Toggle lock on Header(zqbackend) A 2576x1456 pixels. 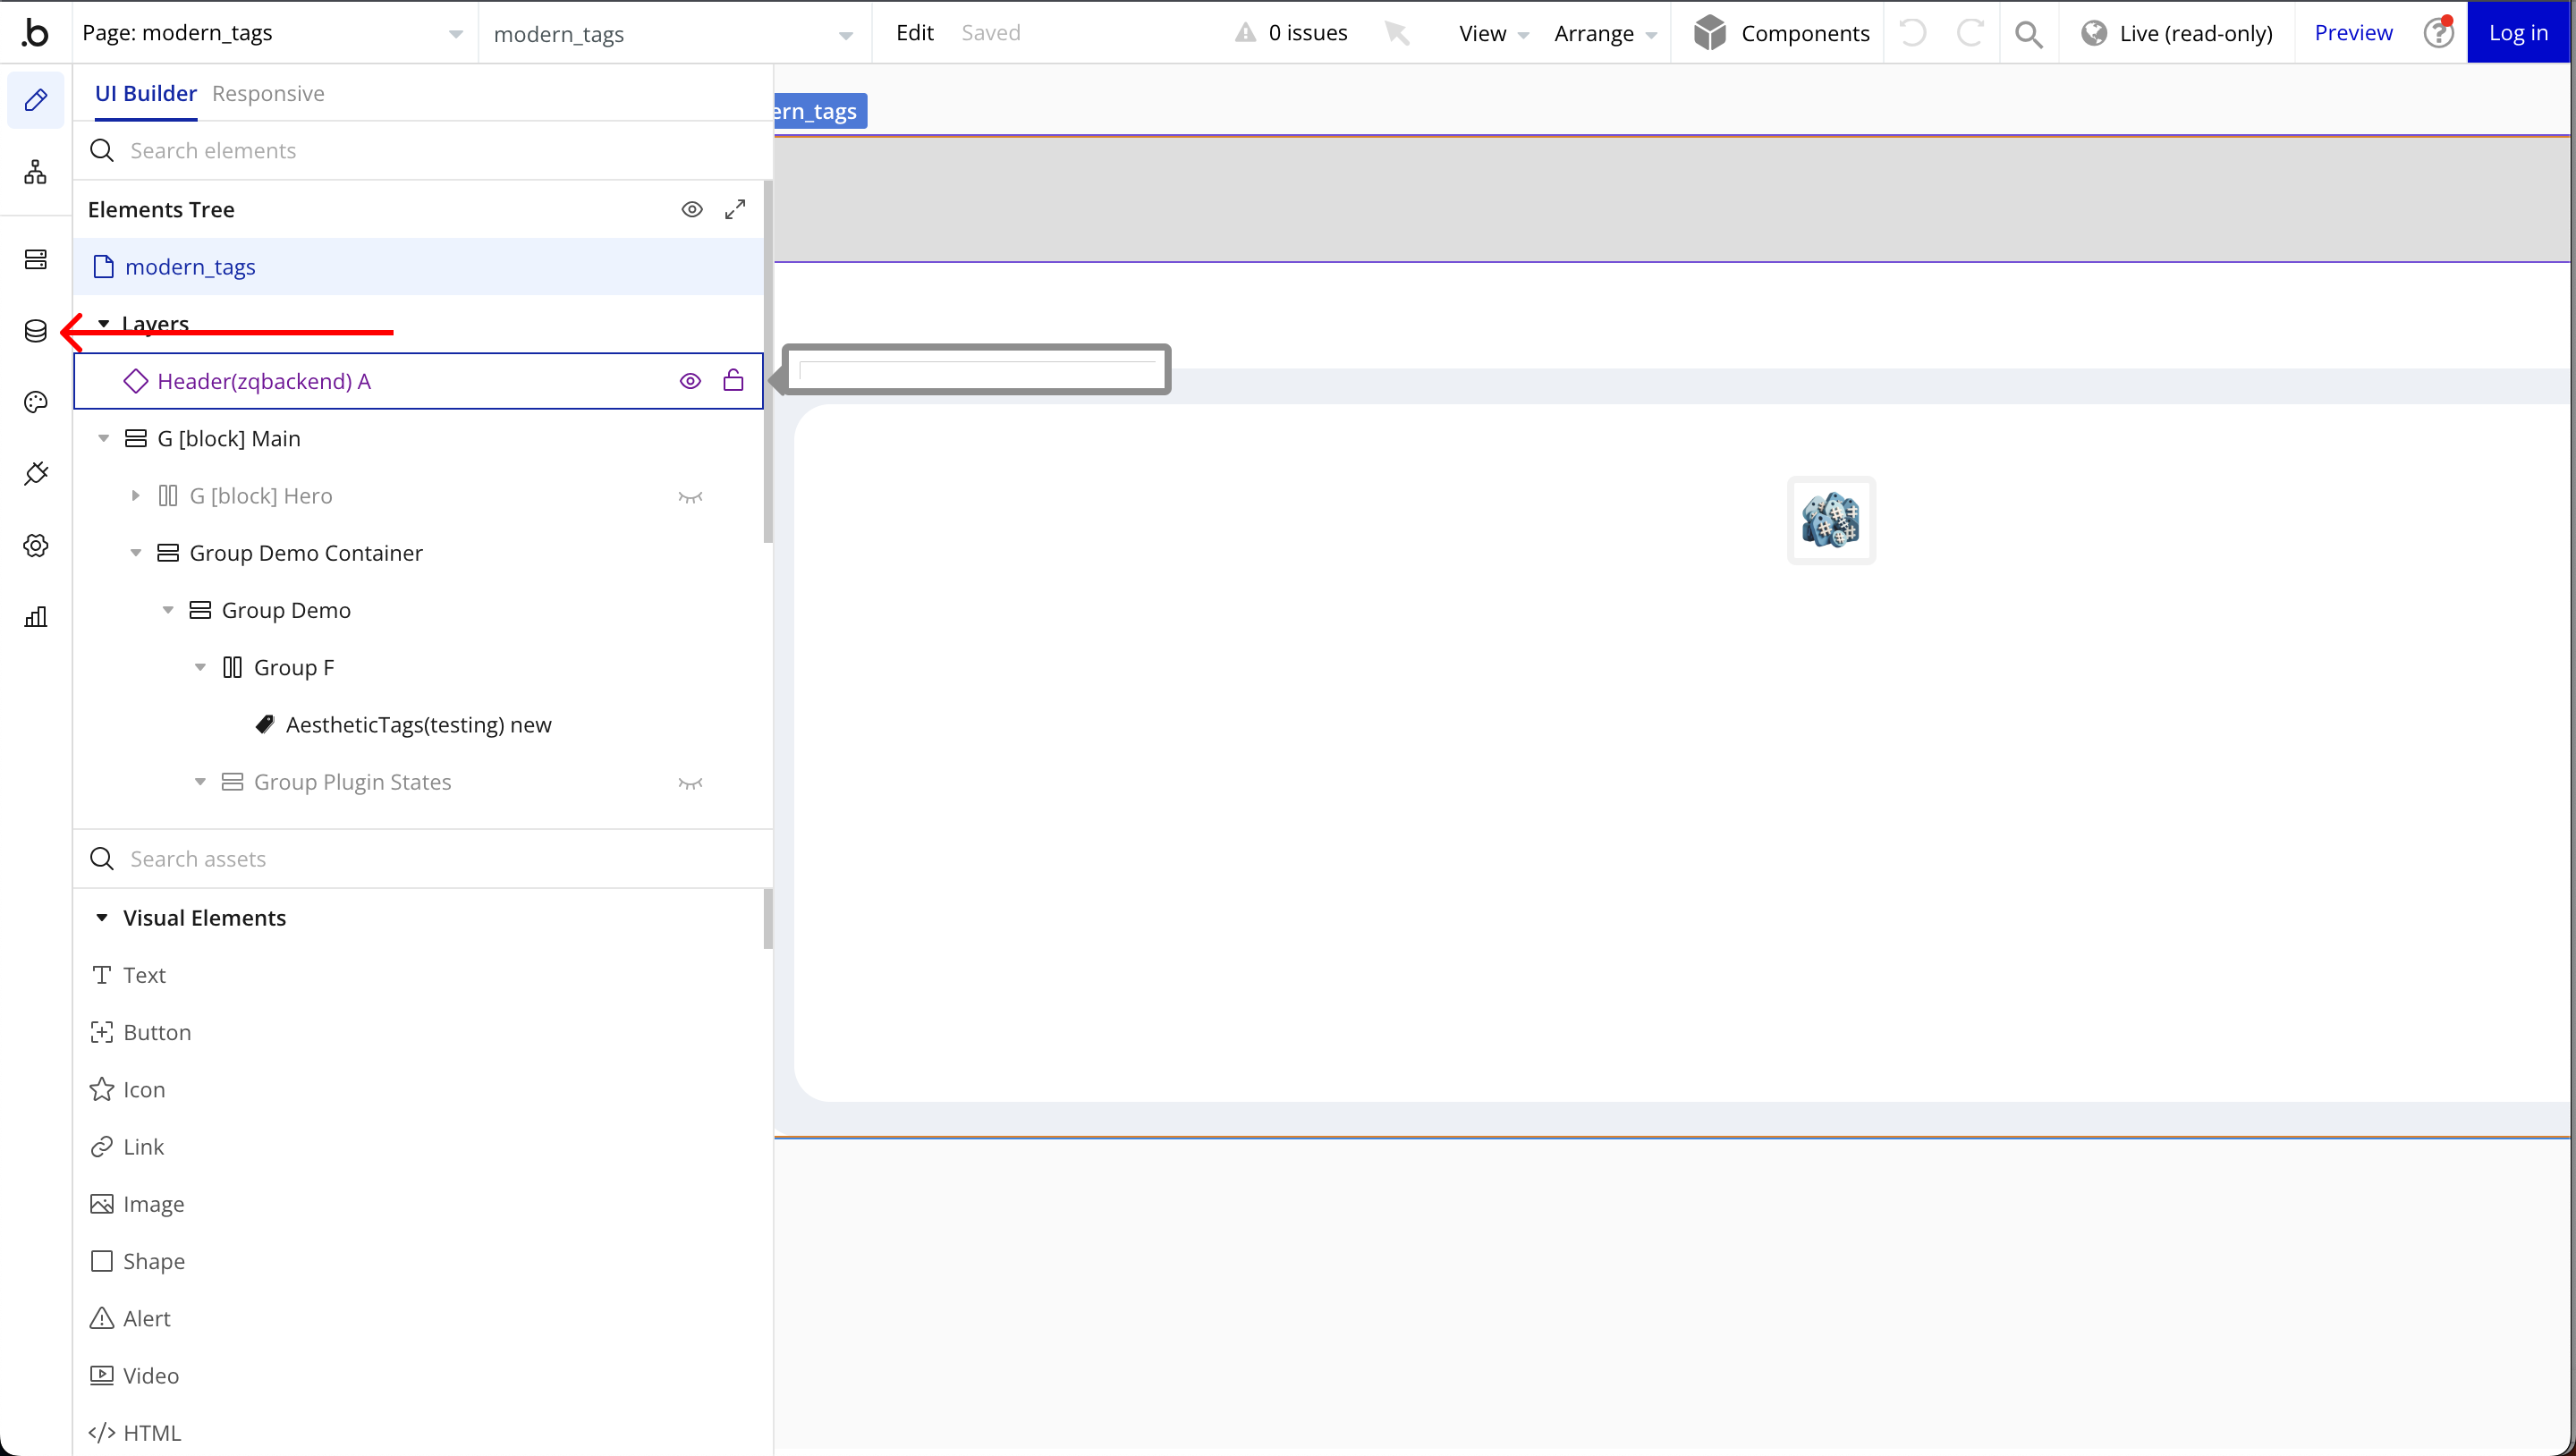point(733,381)
